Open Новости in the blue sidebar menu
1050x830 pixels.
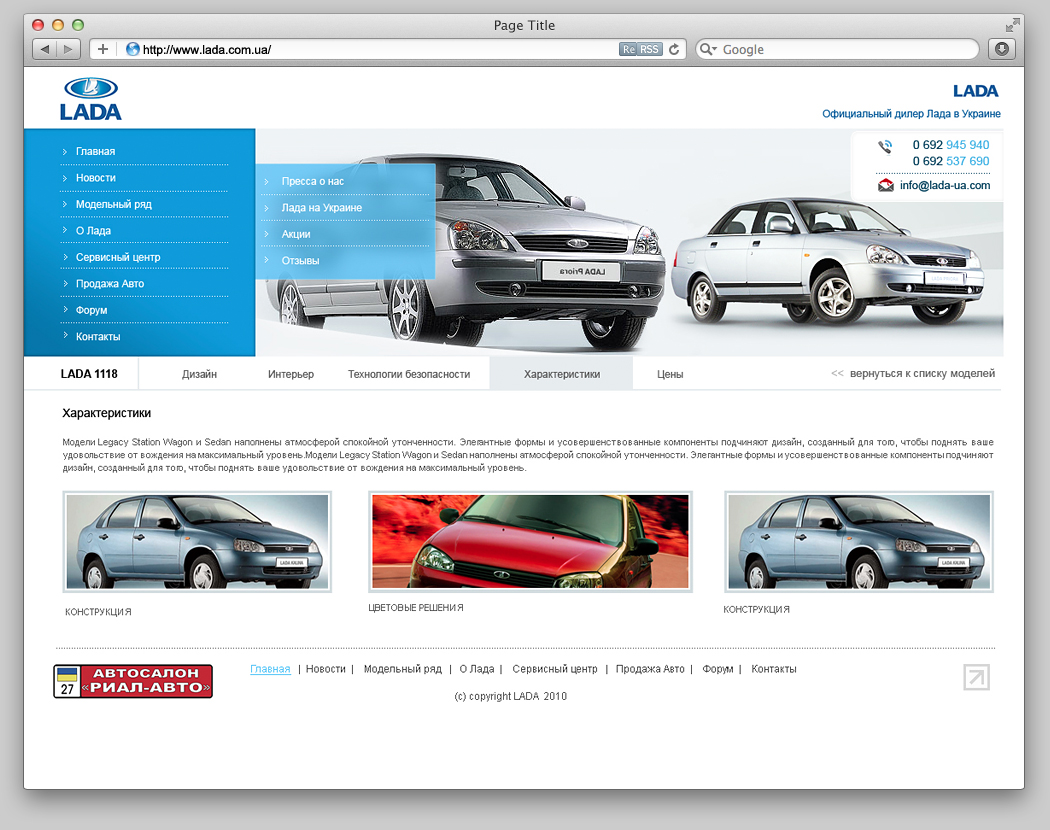pos(96,178)
